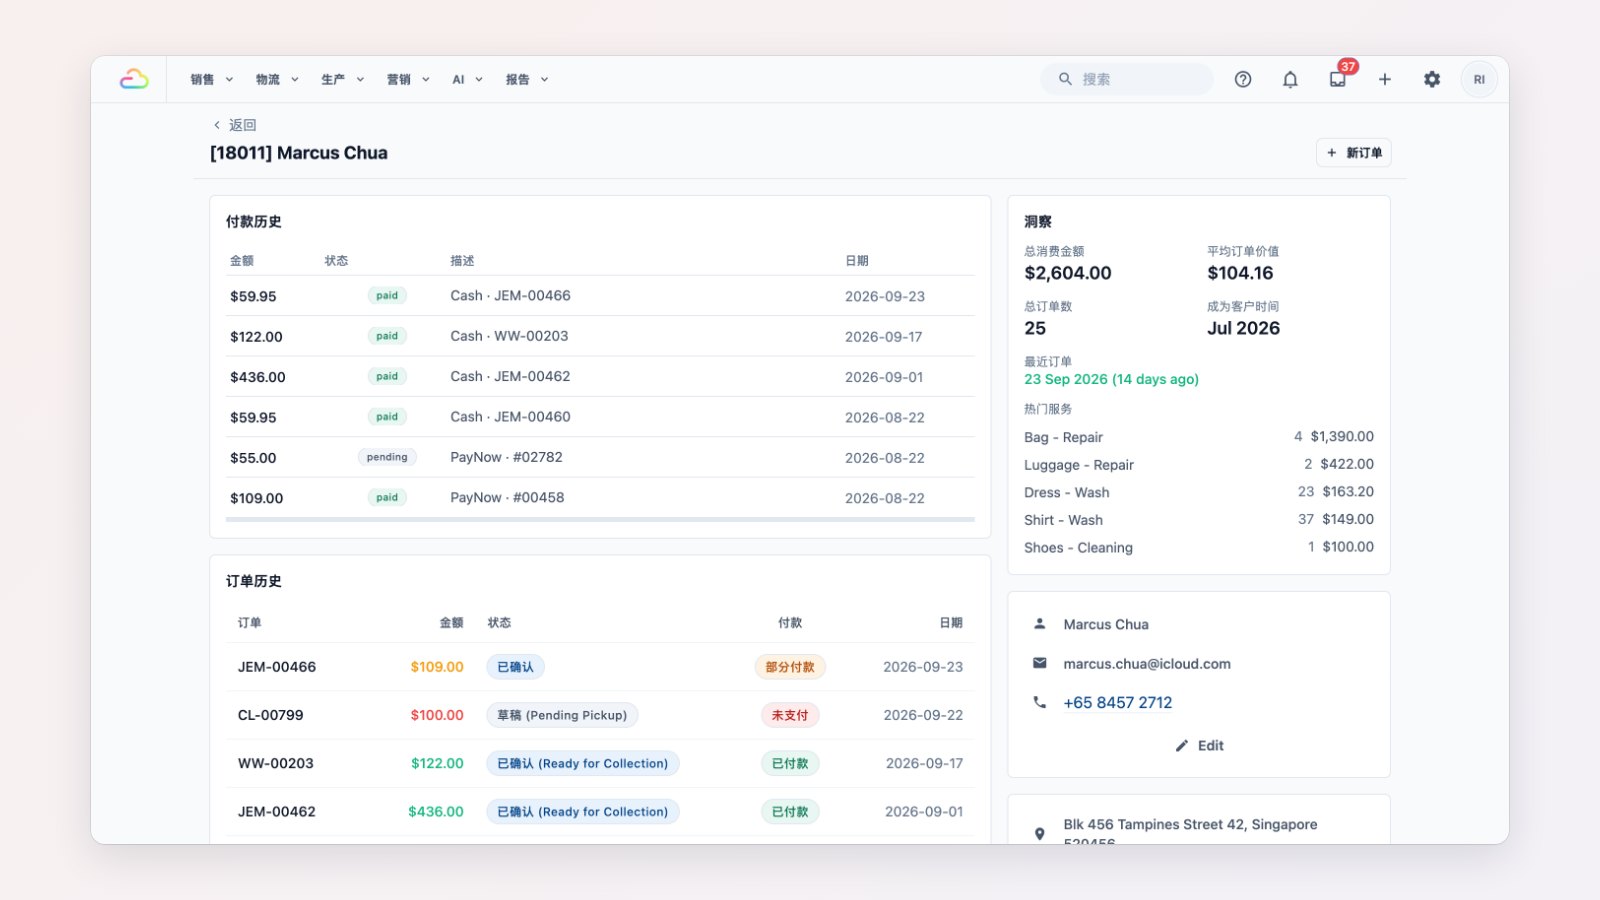Screen dimensions: 1600x900
Task: Click the 部分付款 payment badge
Action: click(790, 667)
